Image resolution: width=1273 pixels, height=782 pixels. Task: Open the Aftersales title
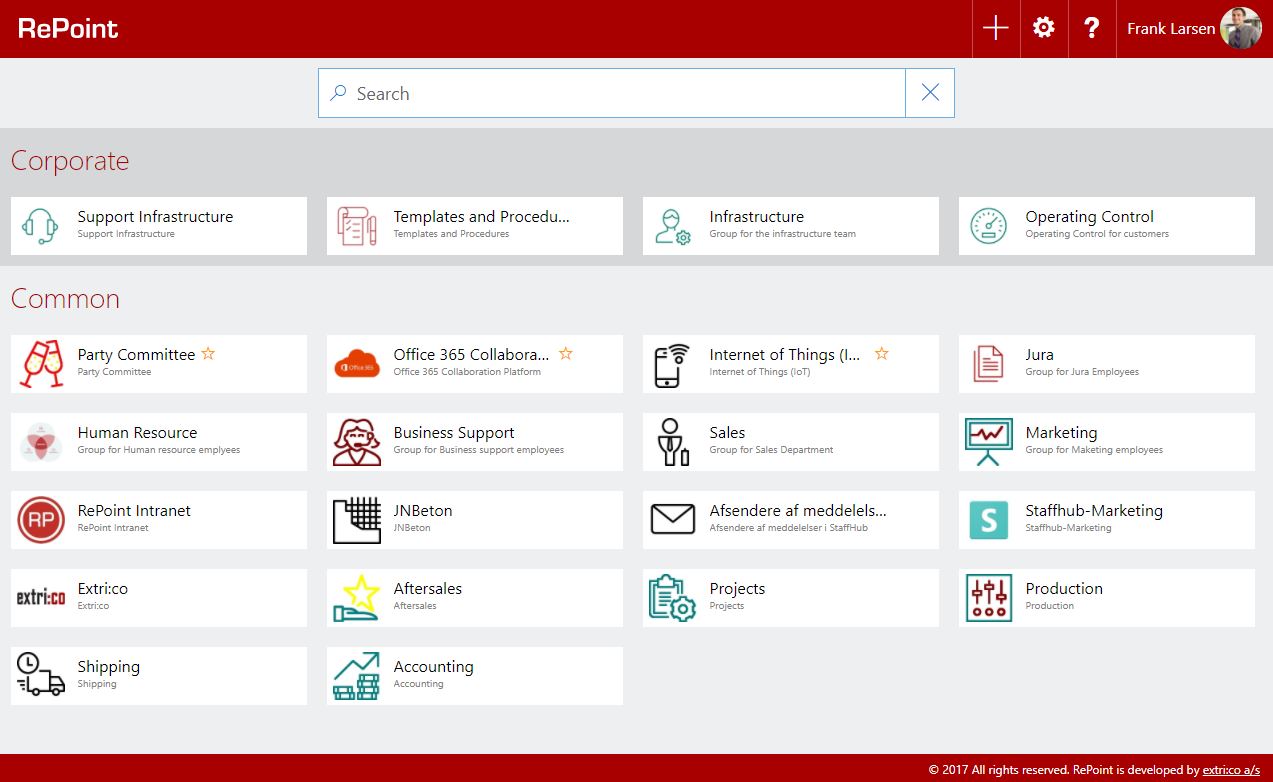point(427,589)
